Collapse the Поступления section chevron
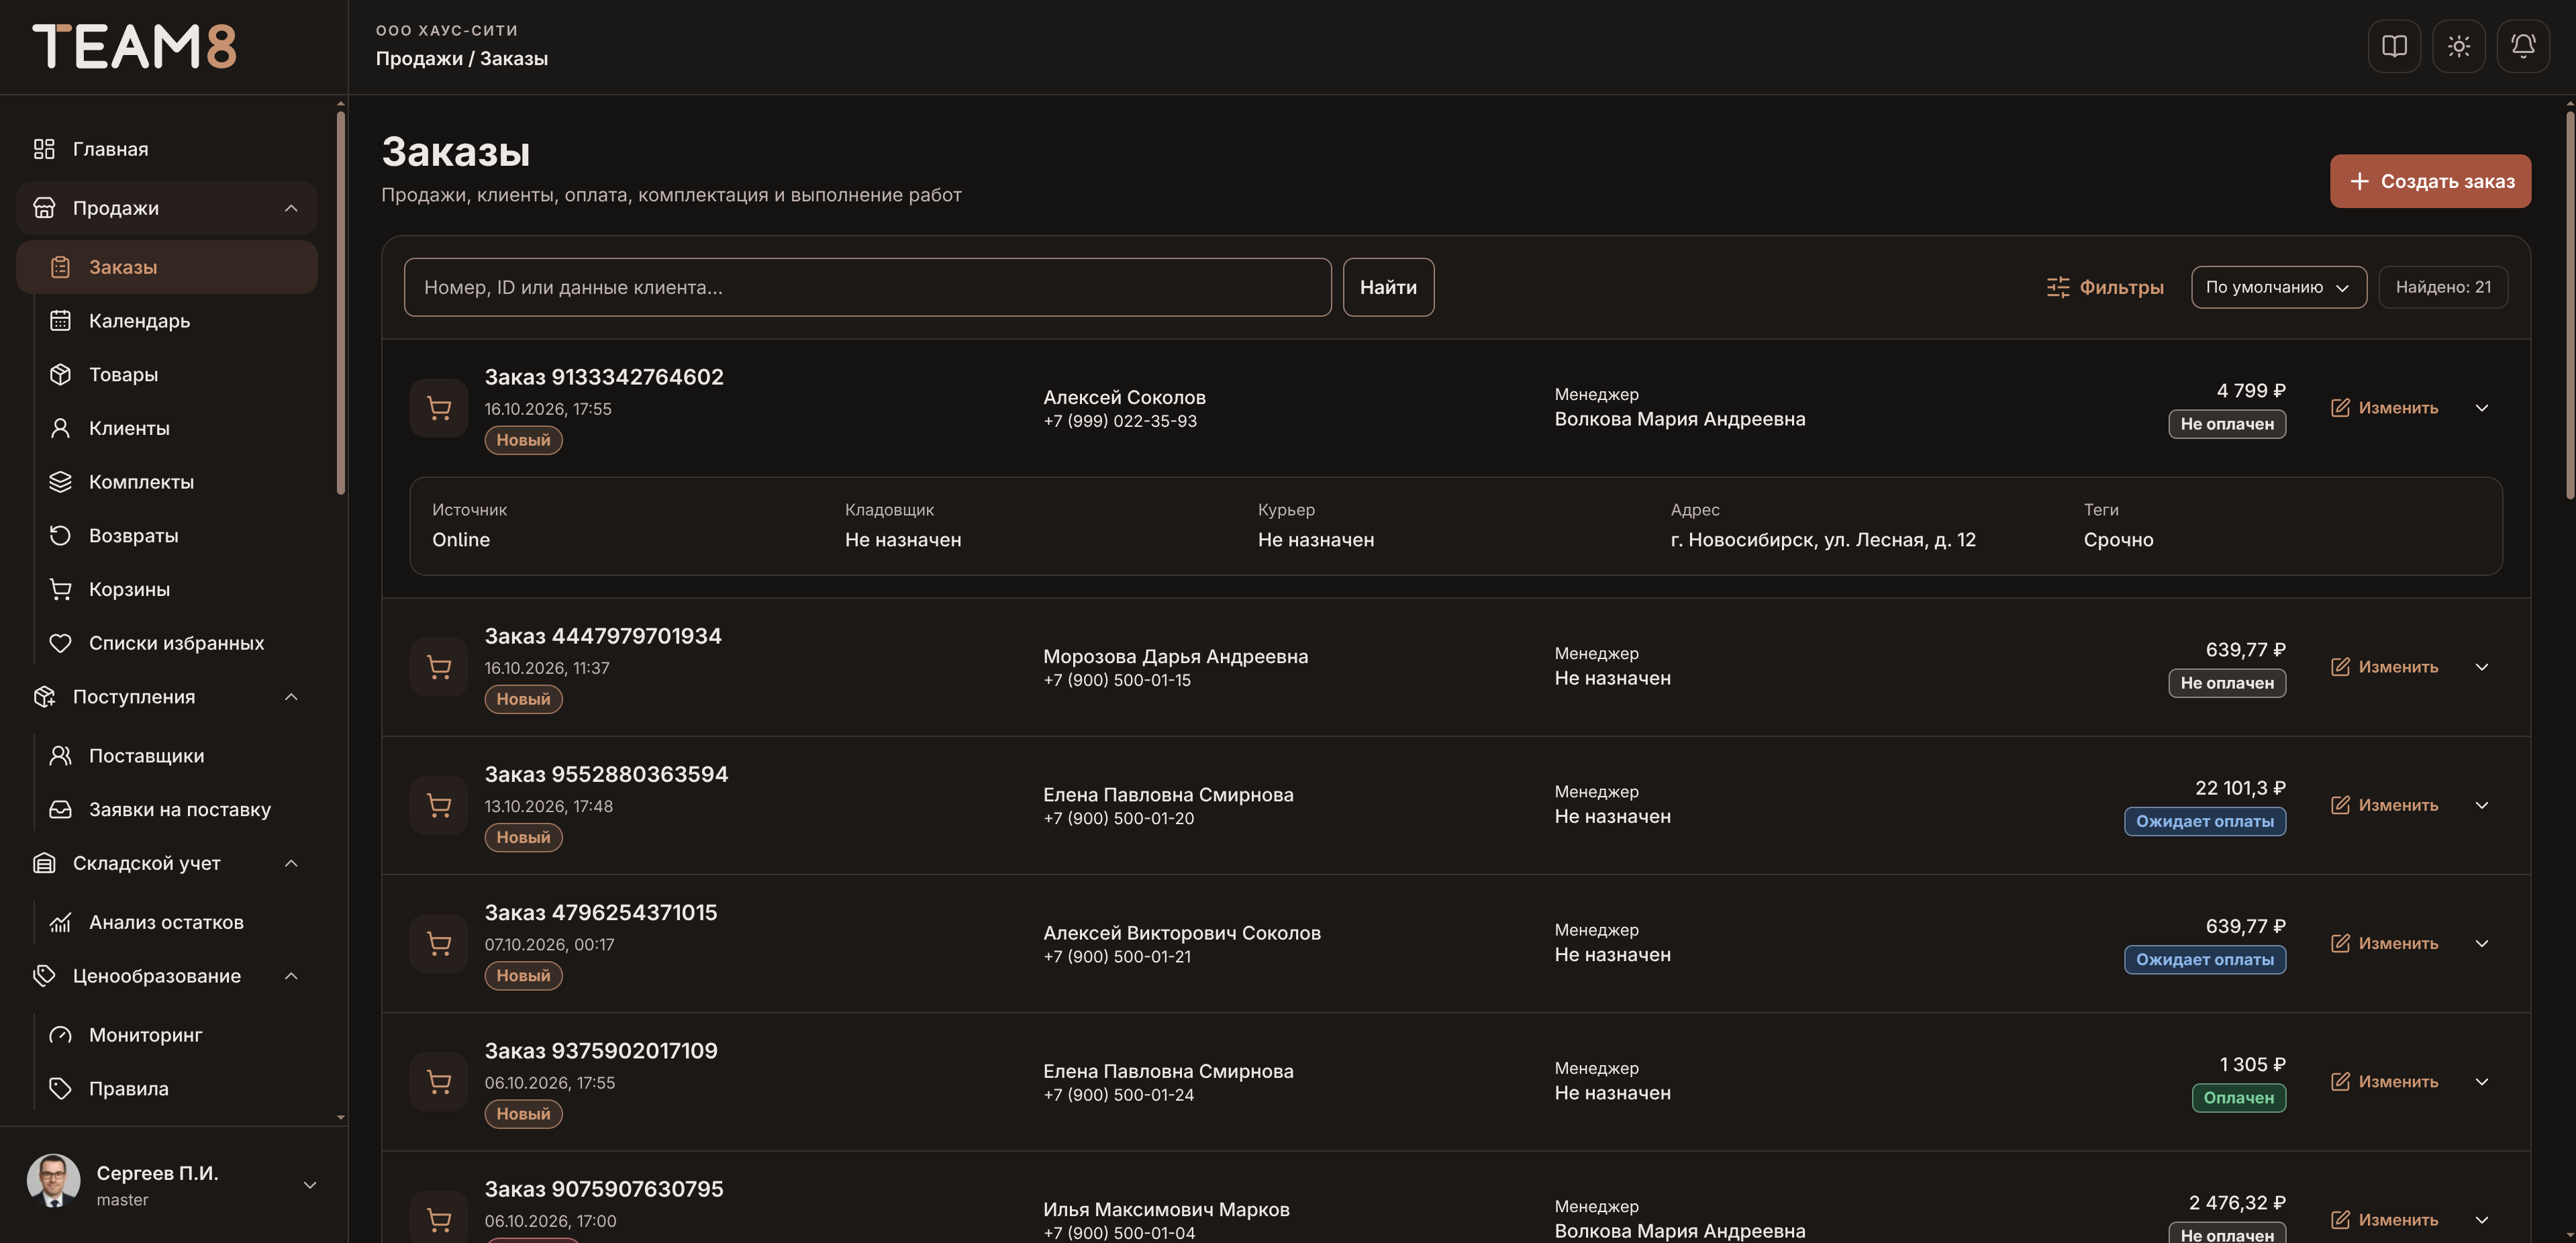2576x1243 pixels. (x=291, y=697)
